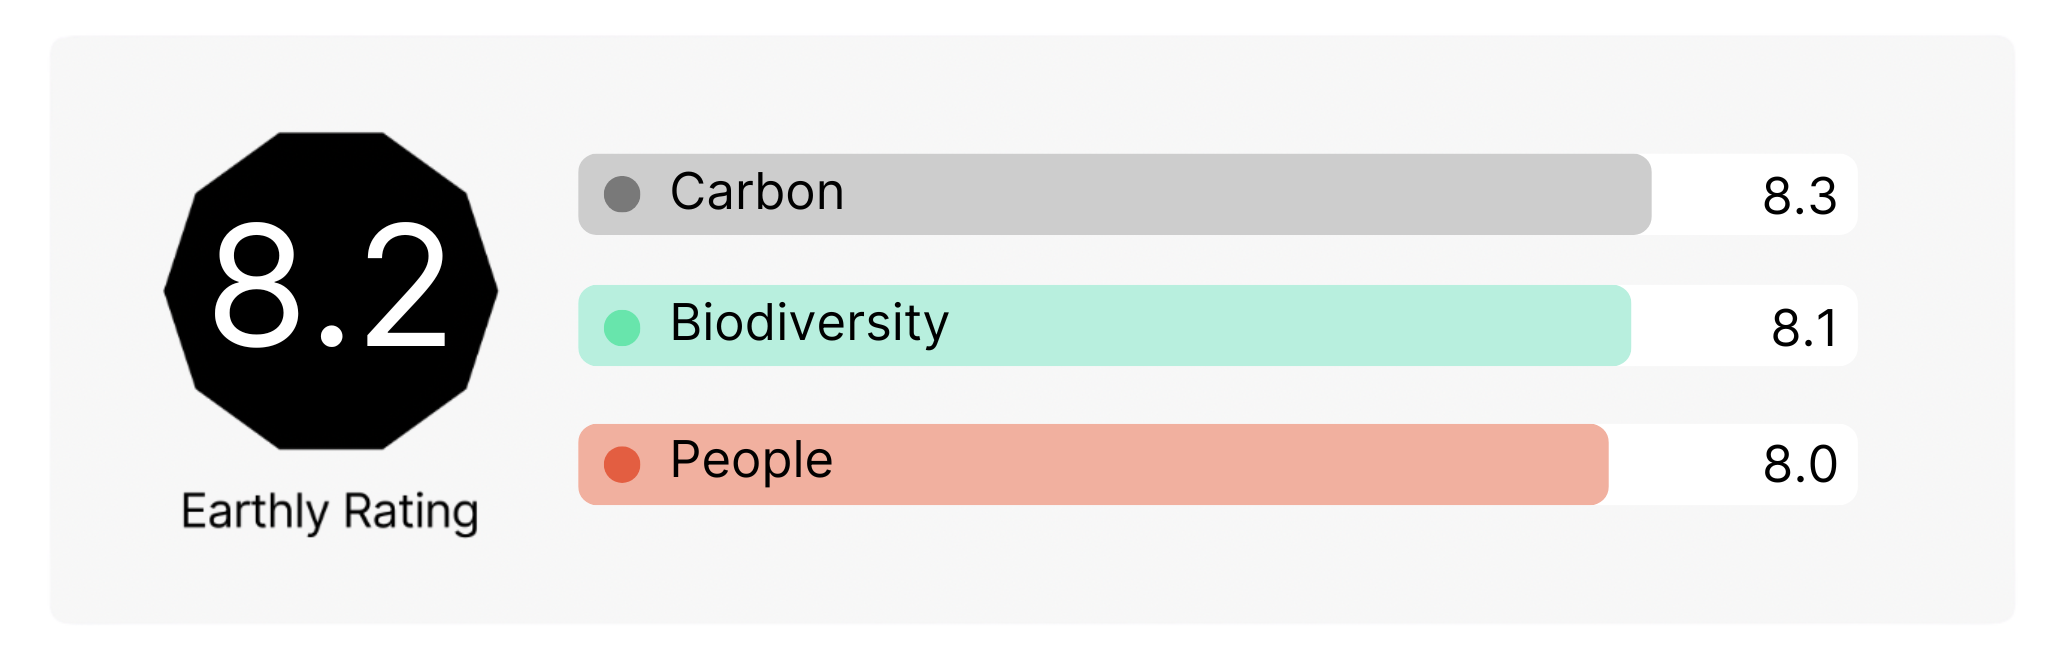Click the red People dot indicator

[622, 464]
